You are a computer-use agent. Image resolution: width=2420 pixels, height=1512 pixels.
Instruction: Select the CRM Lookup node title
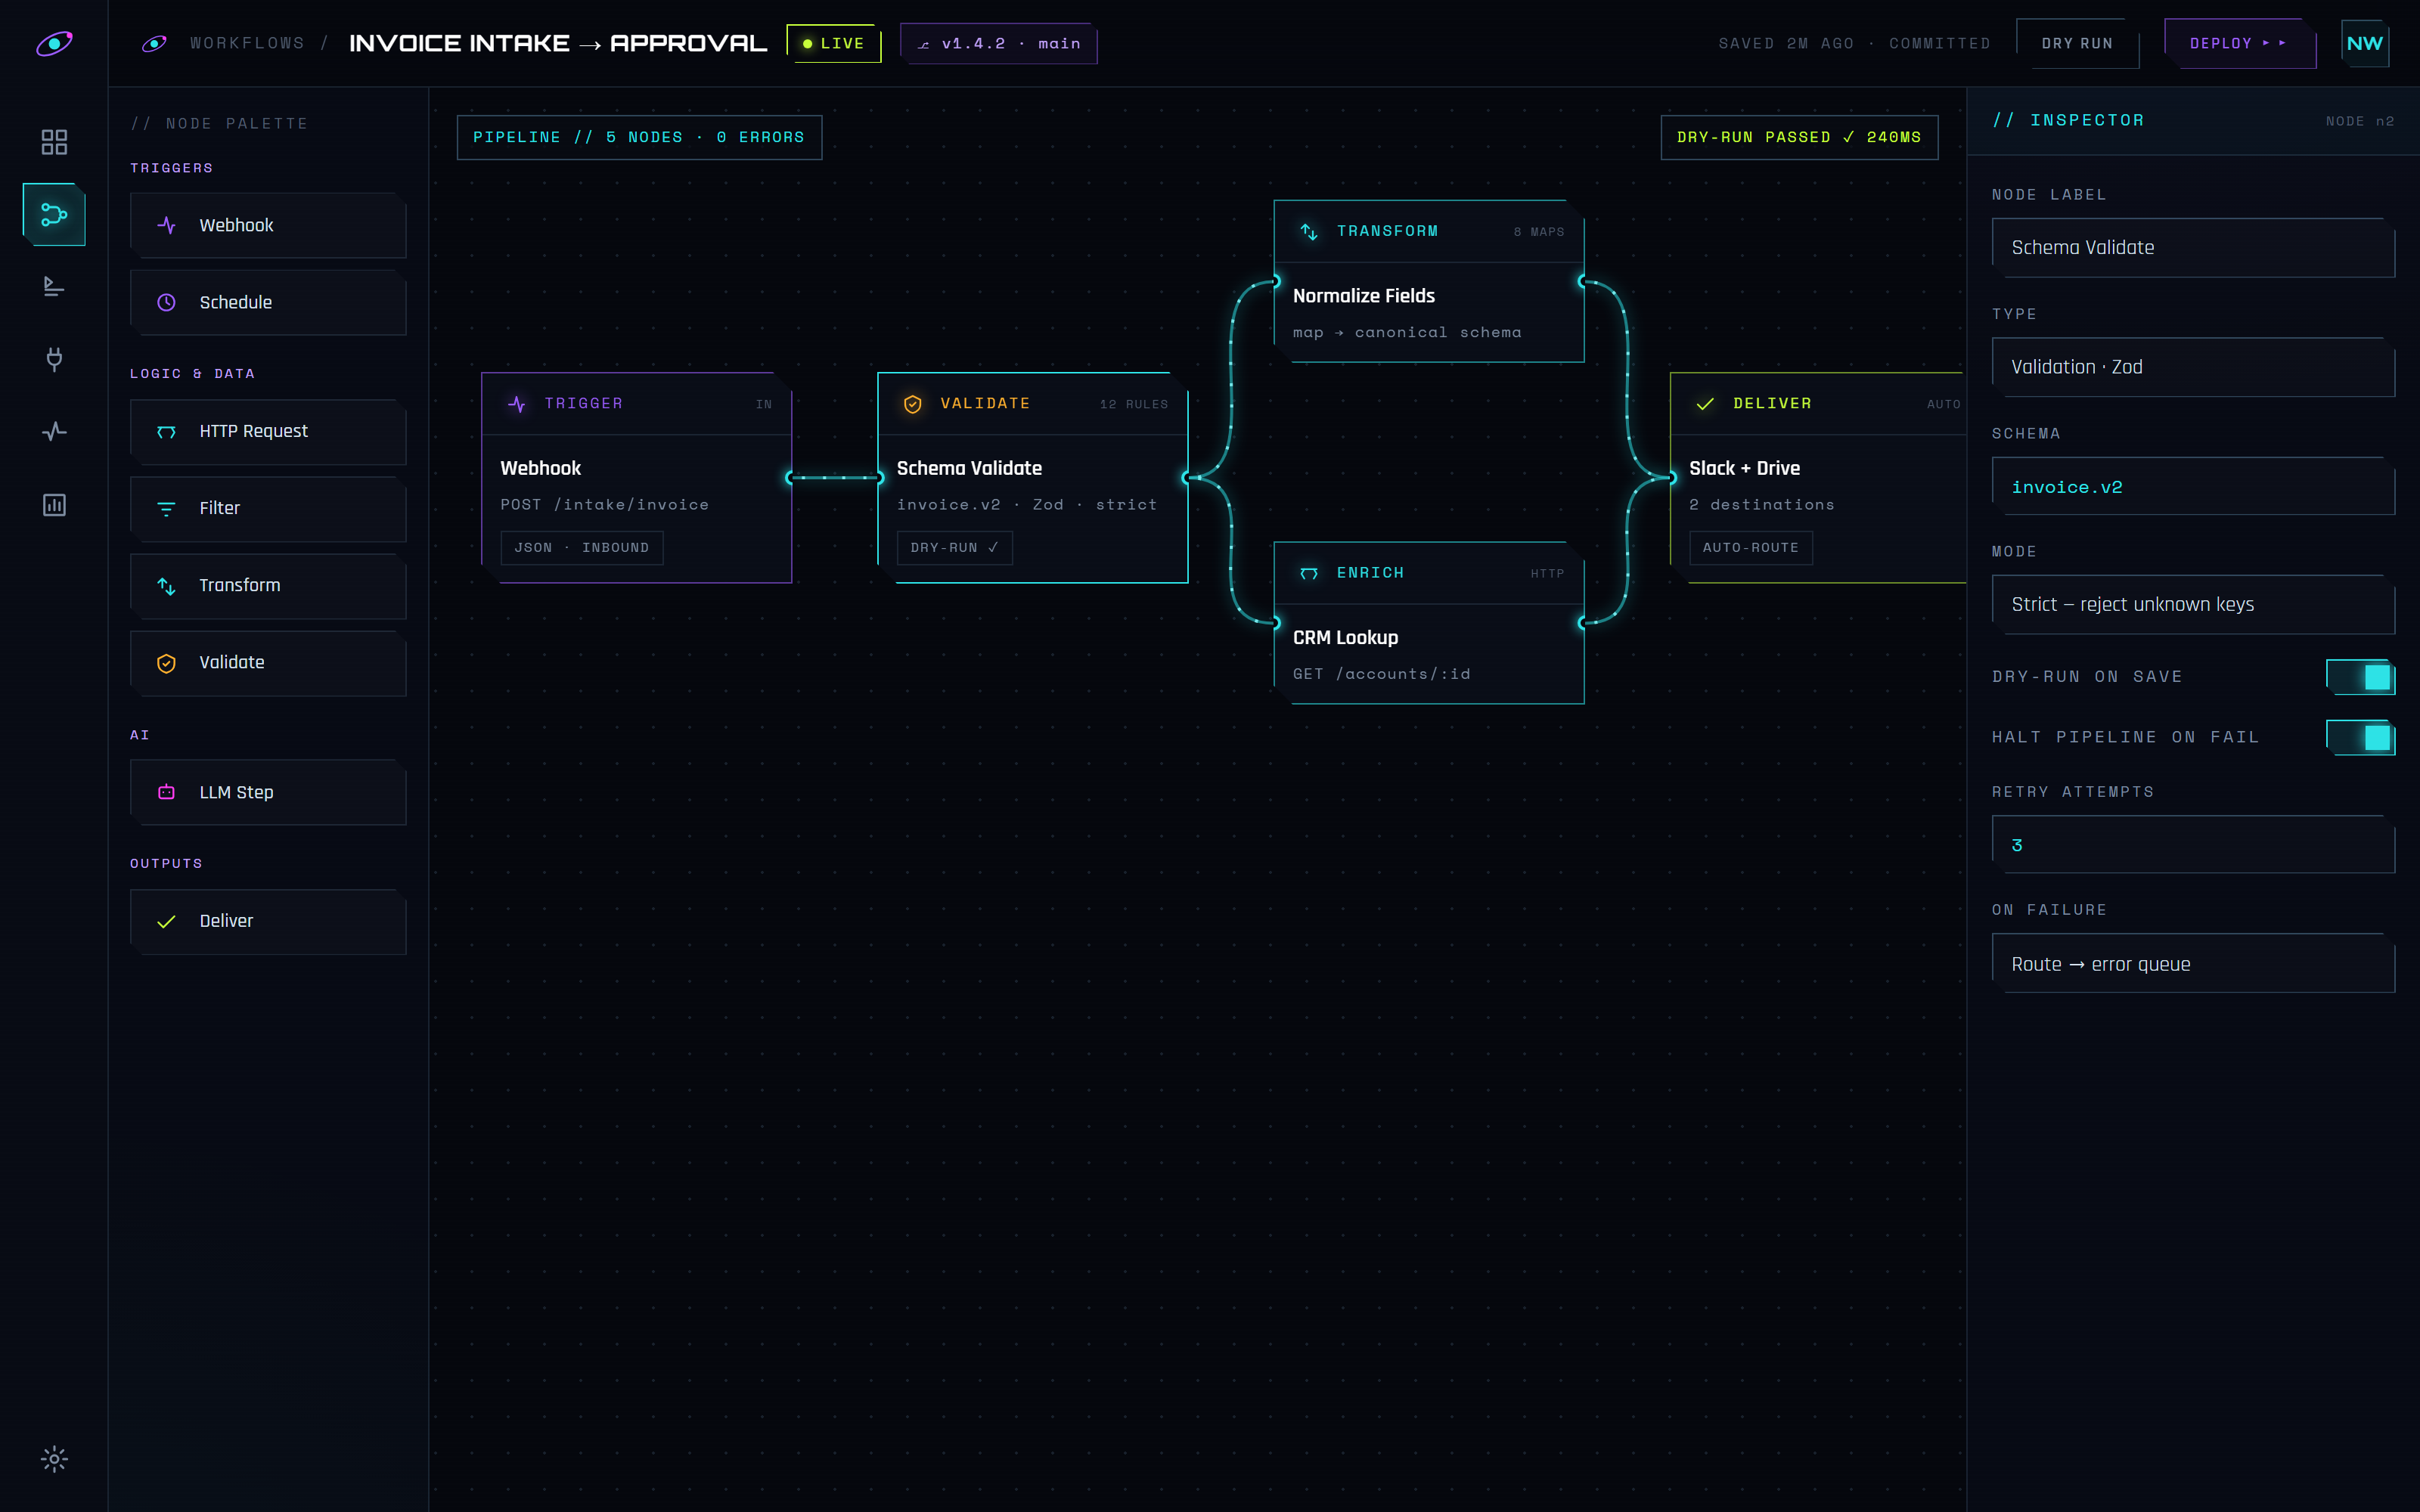click(x=1345, y=638)
